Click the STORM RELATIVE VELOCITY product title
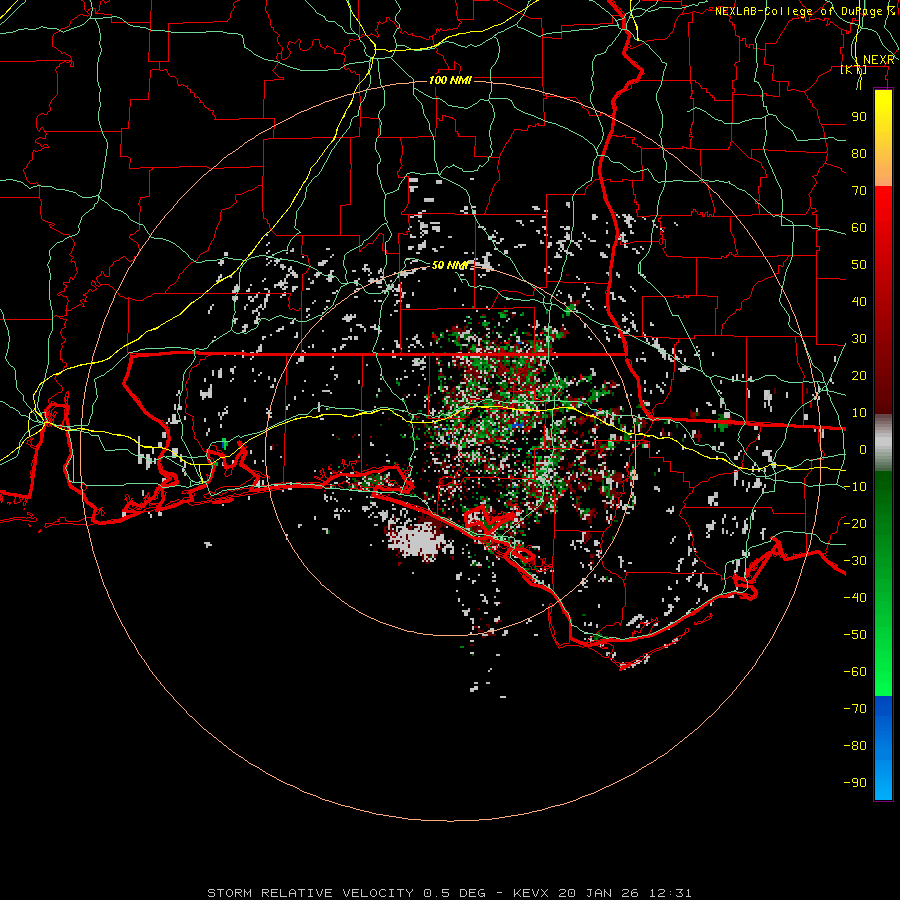Image resolution: width=900 pixels, height=900 pixels. (310, 893)
